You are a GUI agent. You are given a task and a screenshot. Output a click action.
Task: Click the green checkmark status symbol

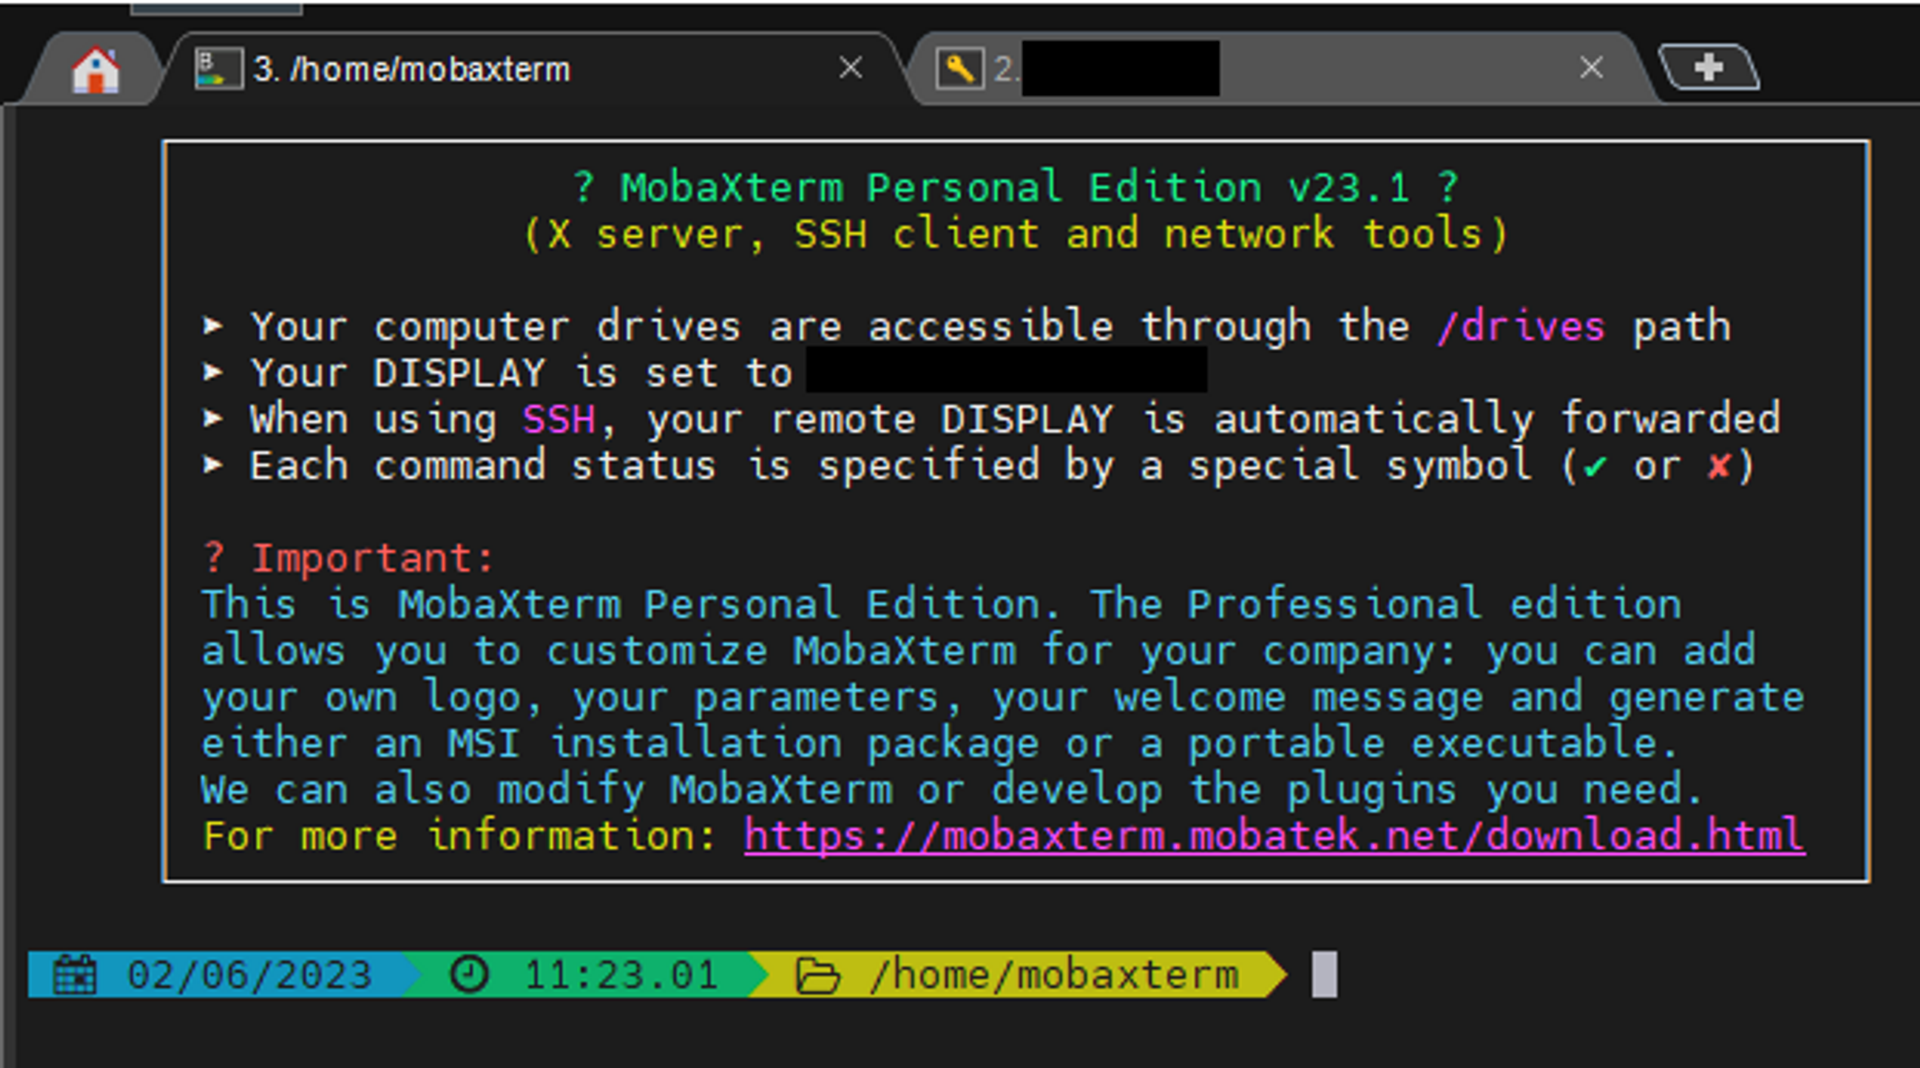coord(1596,466)
